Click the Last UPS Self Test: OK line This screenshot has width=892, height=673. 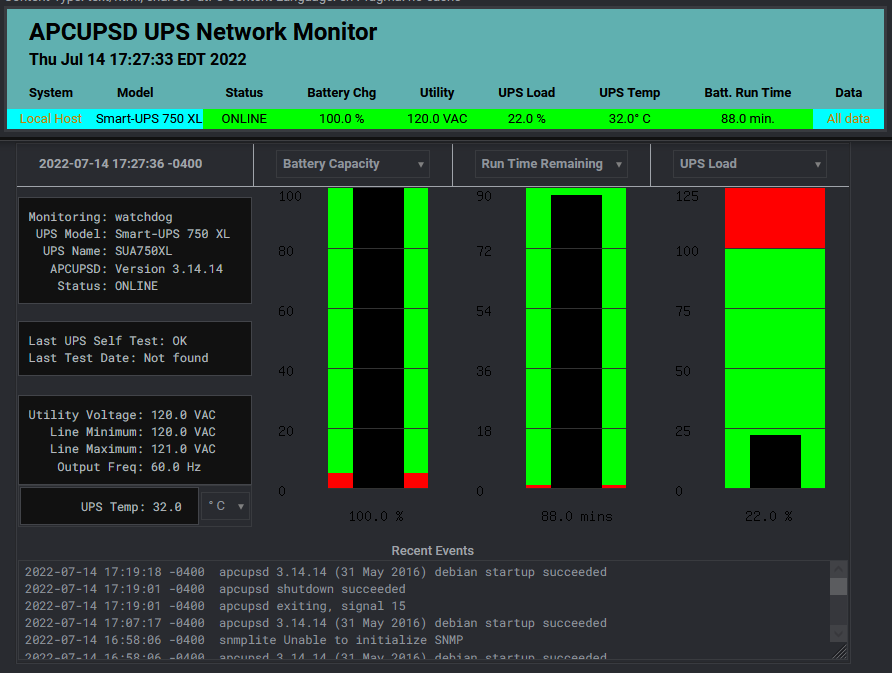click(x=108, y=341)
